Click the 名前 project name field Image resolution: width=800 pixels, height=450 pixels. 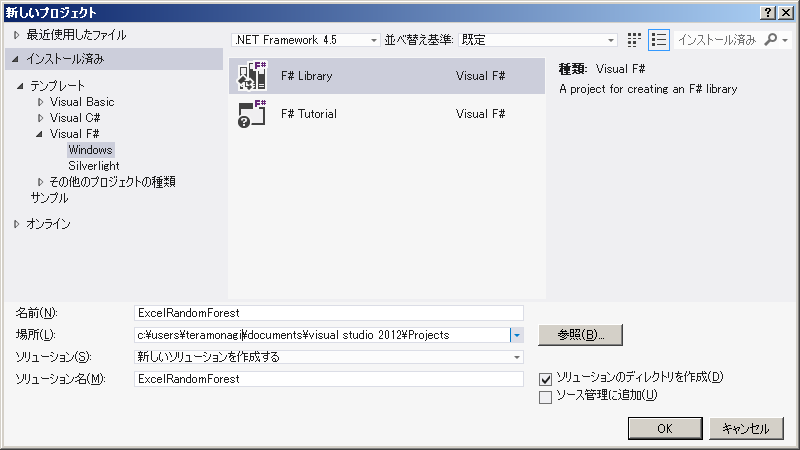(x=329, y=313)
